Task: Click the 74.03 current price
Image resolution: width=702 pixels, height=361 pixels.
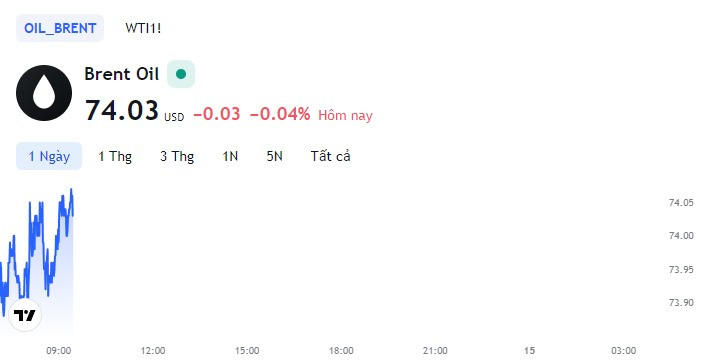Action: 122,110
